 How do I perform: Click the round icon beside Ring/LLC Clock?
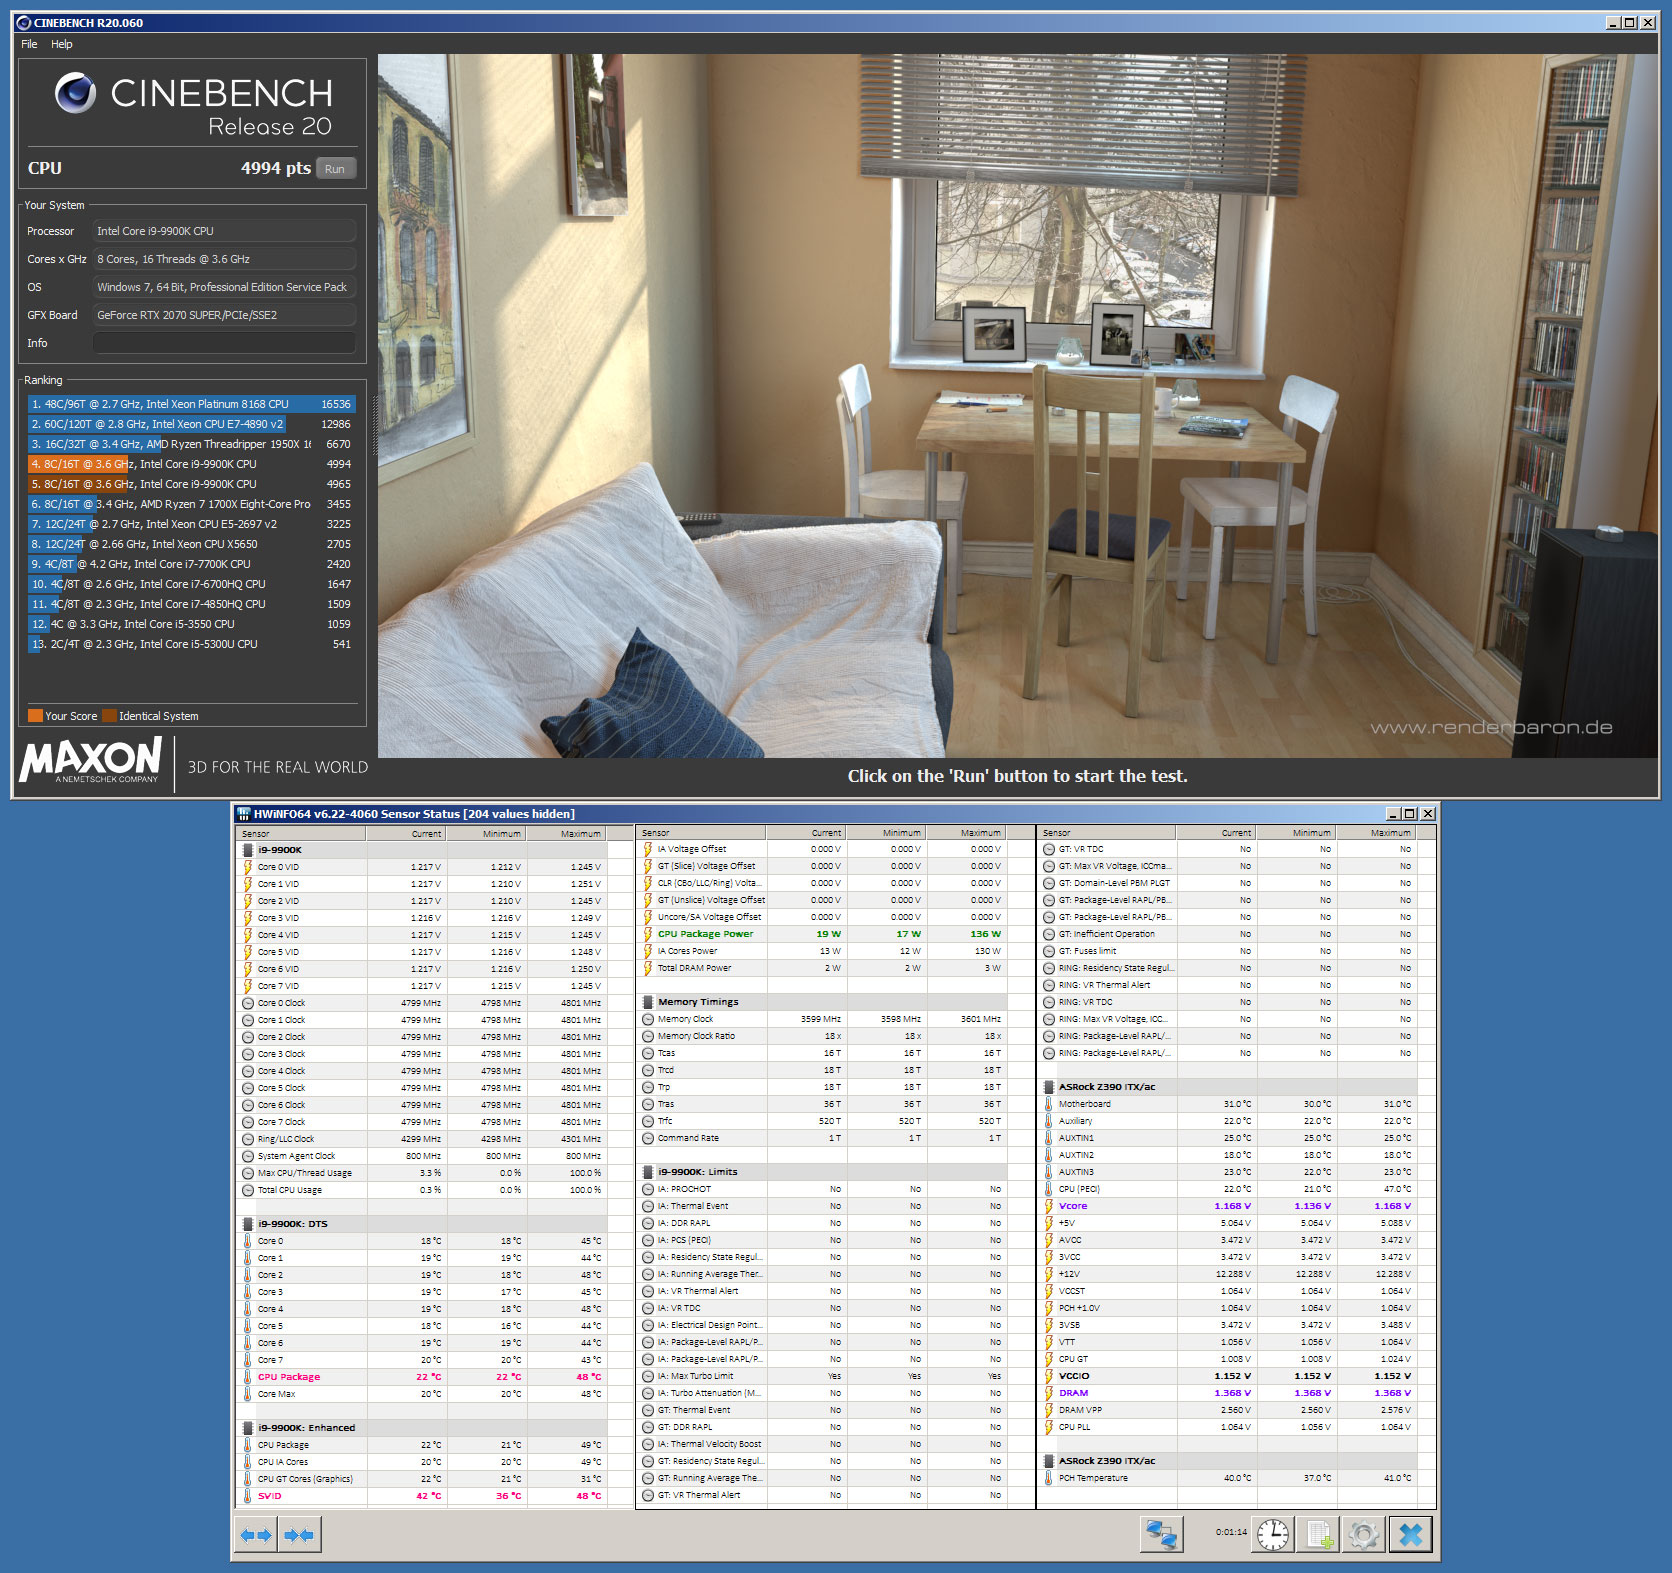point(248,1139)
